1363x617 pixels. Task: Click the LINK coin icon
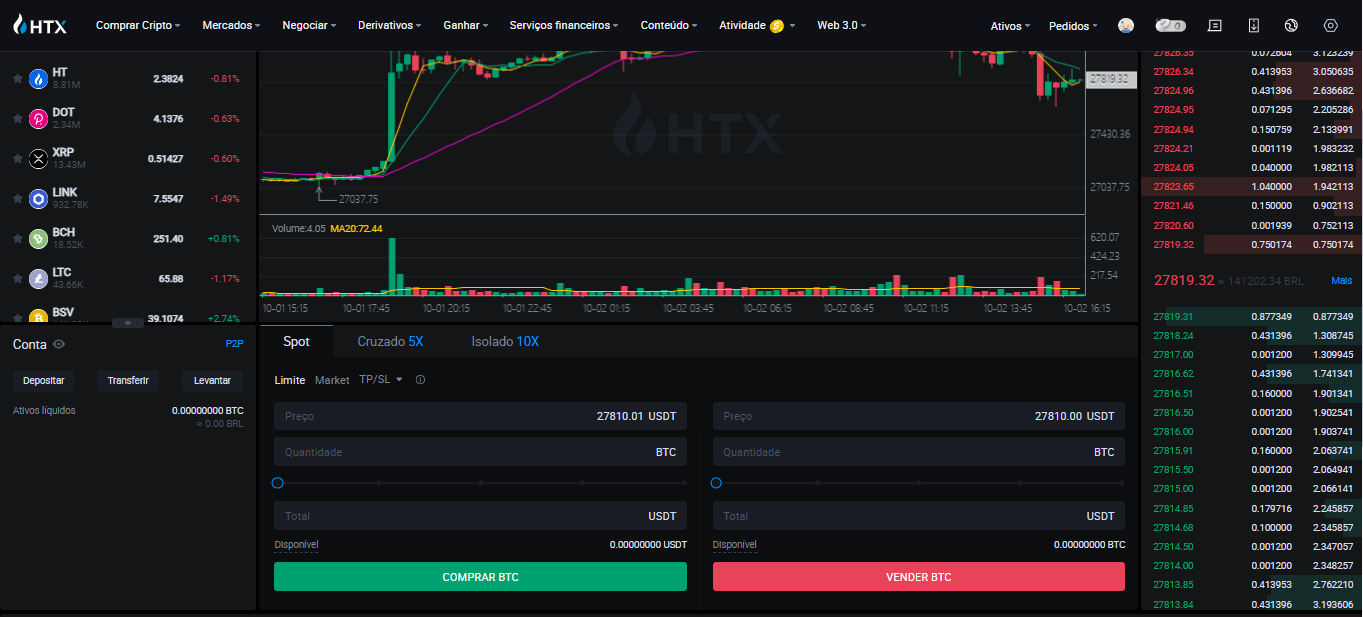tap(38, 199)
